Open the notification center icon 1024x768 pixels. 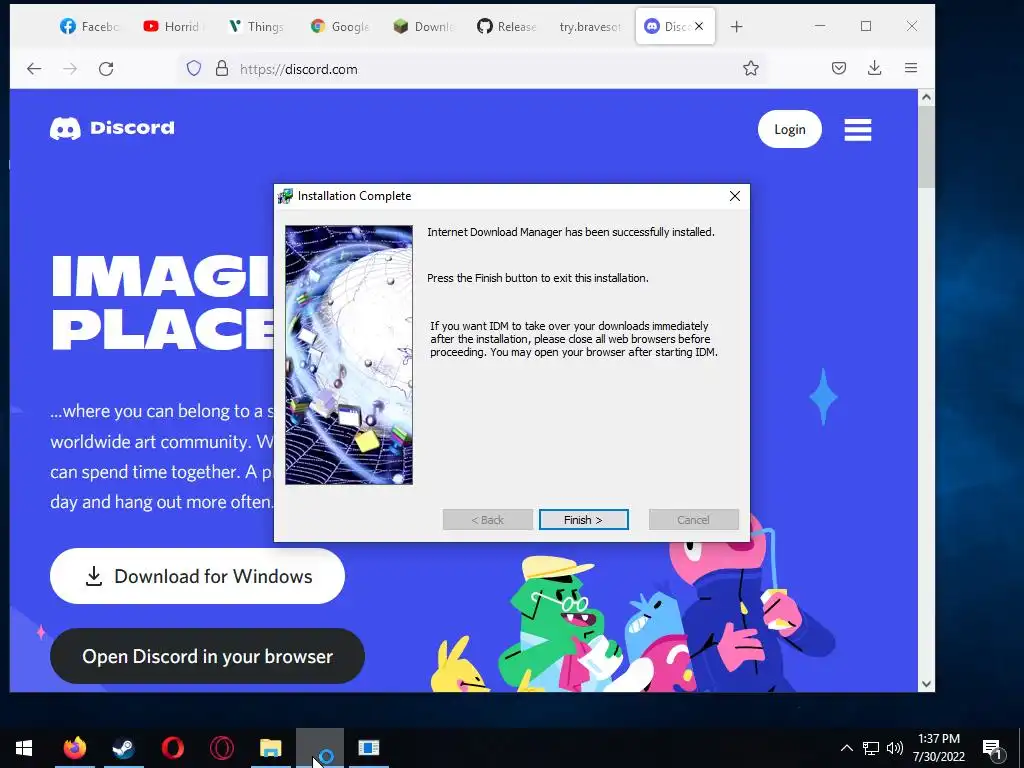[x=993, y=748]
